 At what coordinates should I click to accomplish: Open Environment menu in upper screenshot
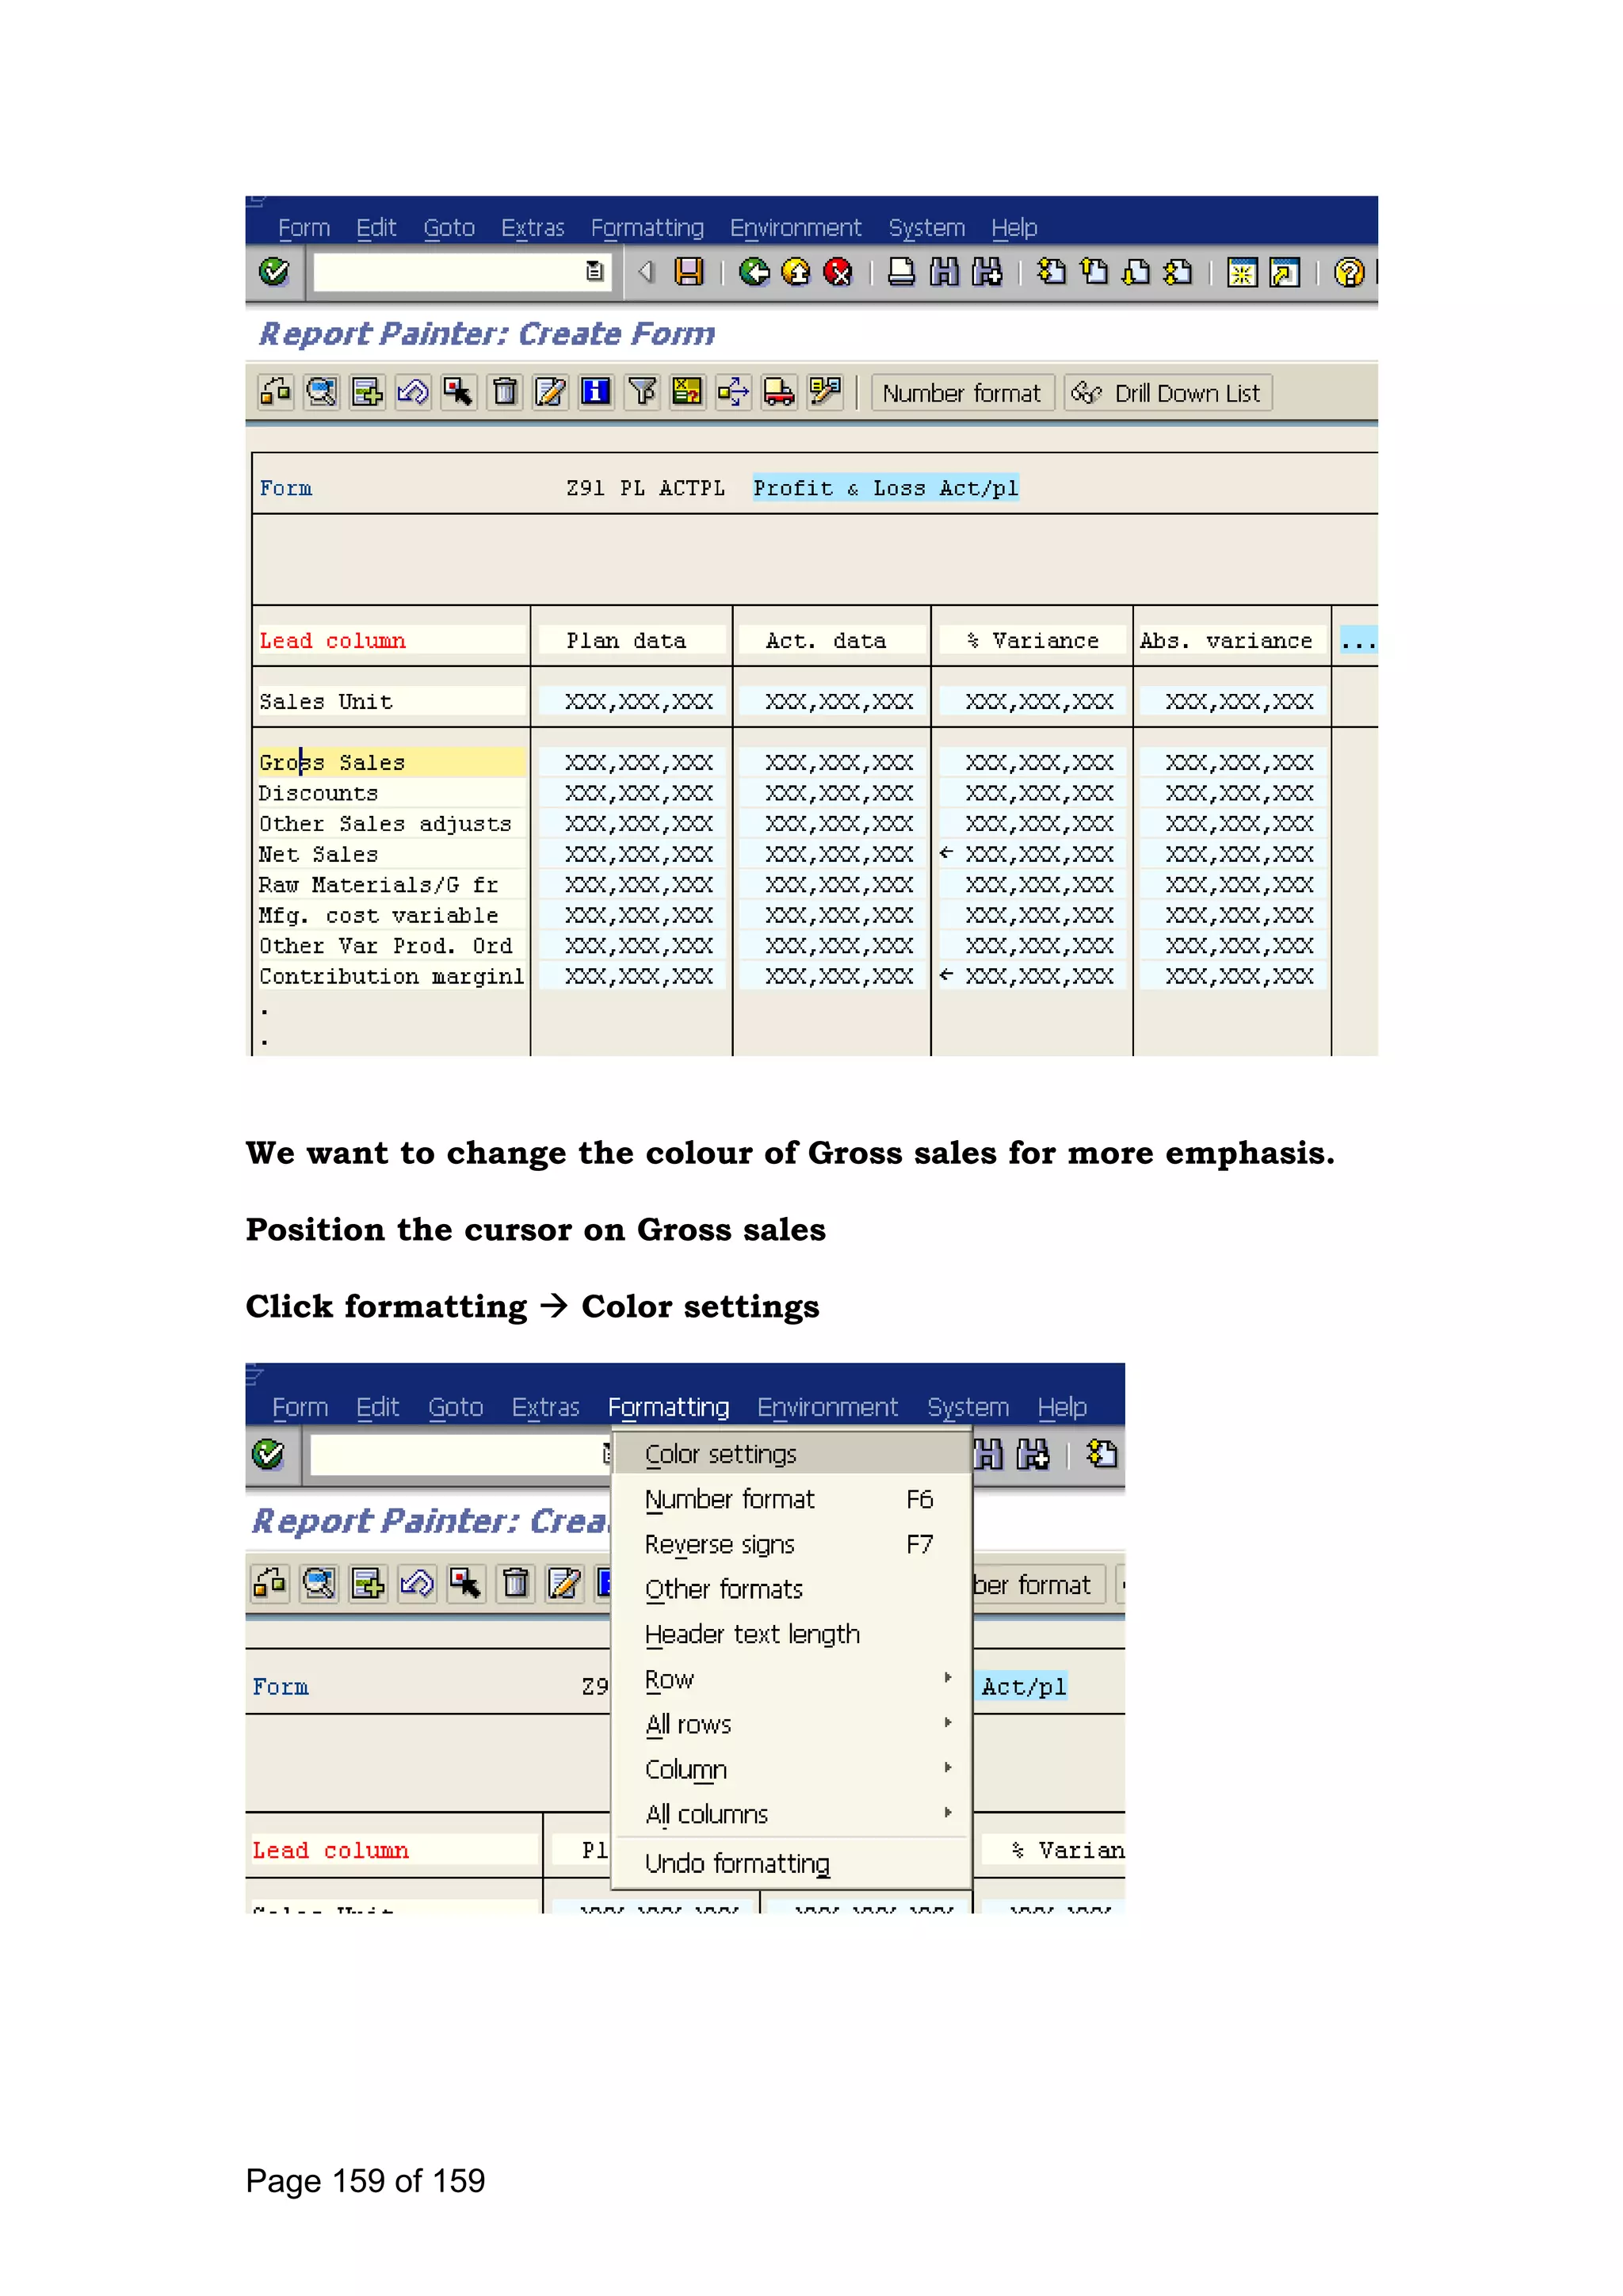click(x=795, y=228)
